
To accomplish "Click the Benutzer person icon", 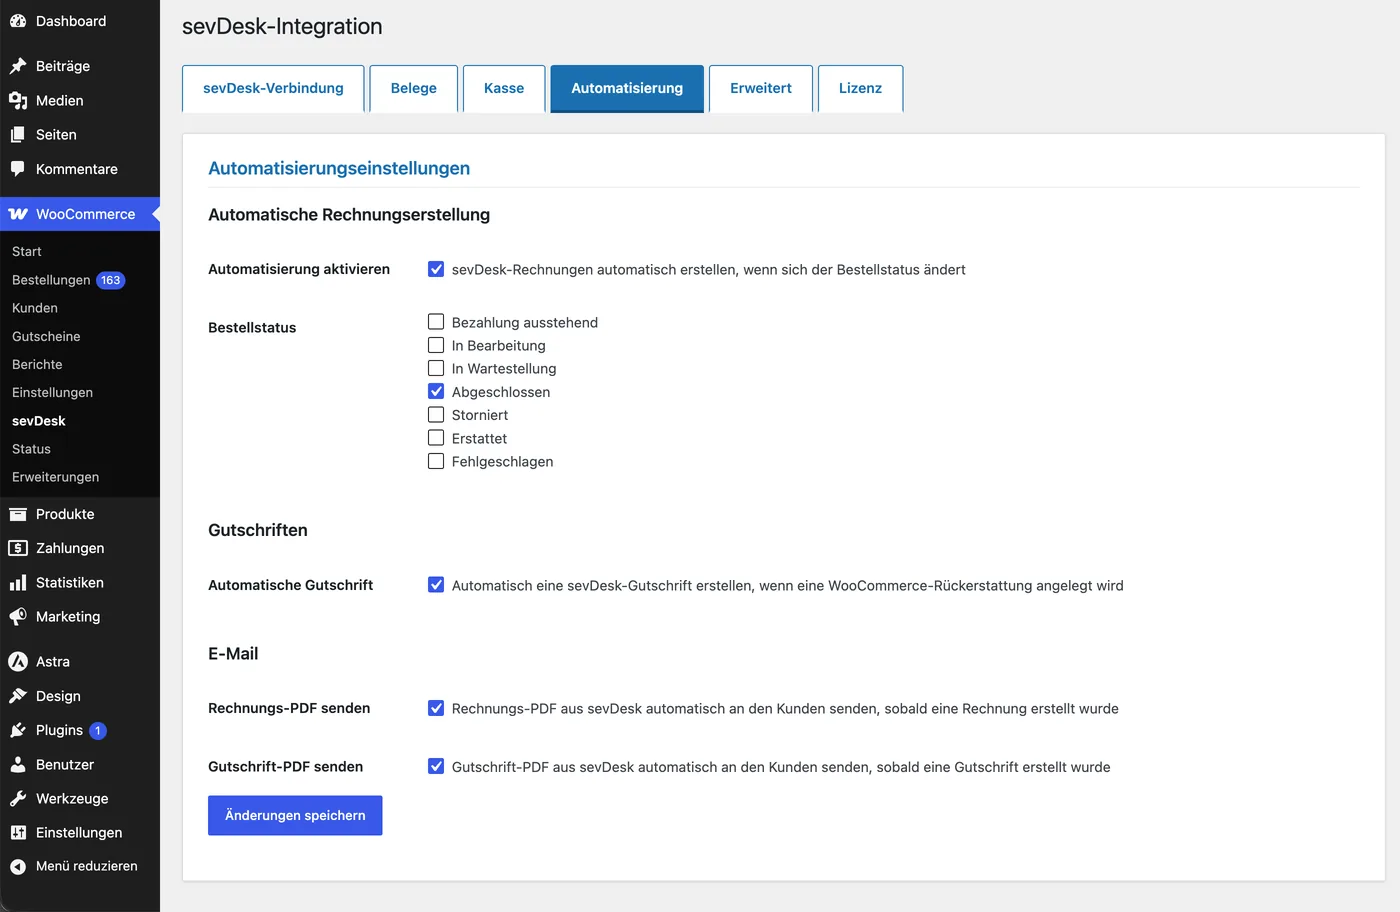I will pos(18,764).
